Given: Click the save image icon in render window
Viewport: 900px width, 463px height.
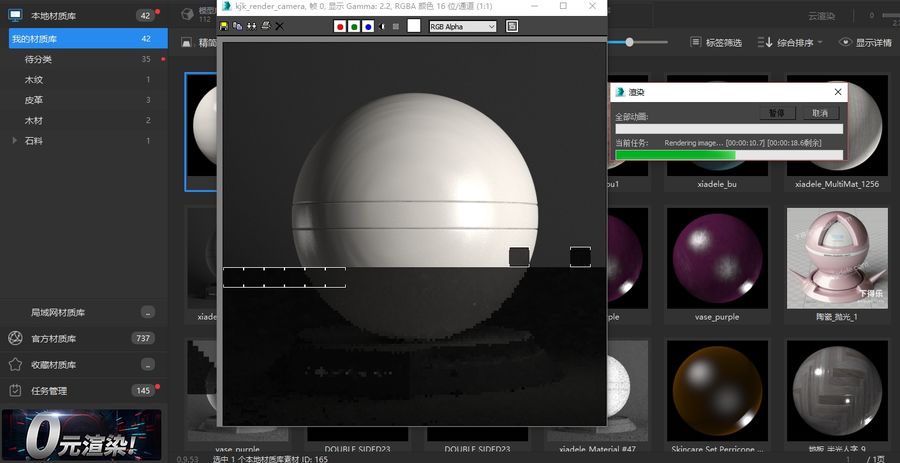Looking at the screenshot, I should tap(224, 26).
